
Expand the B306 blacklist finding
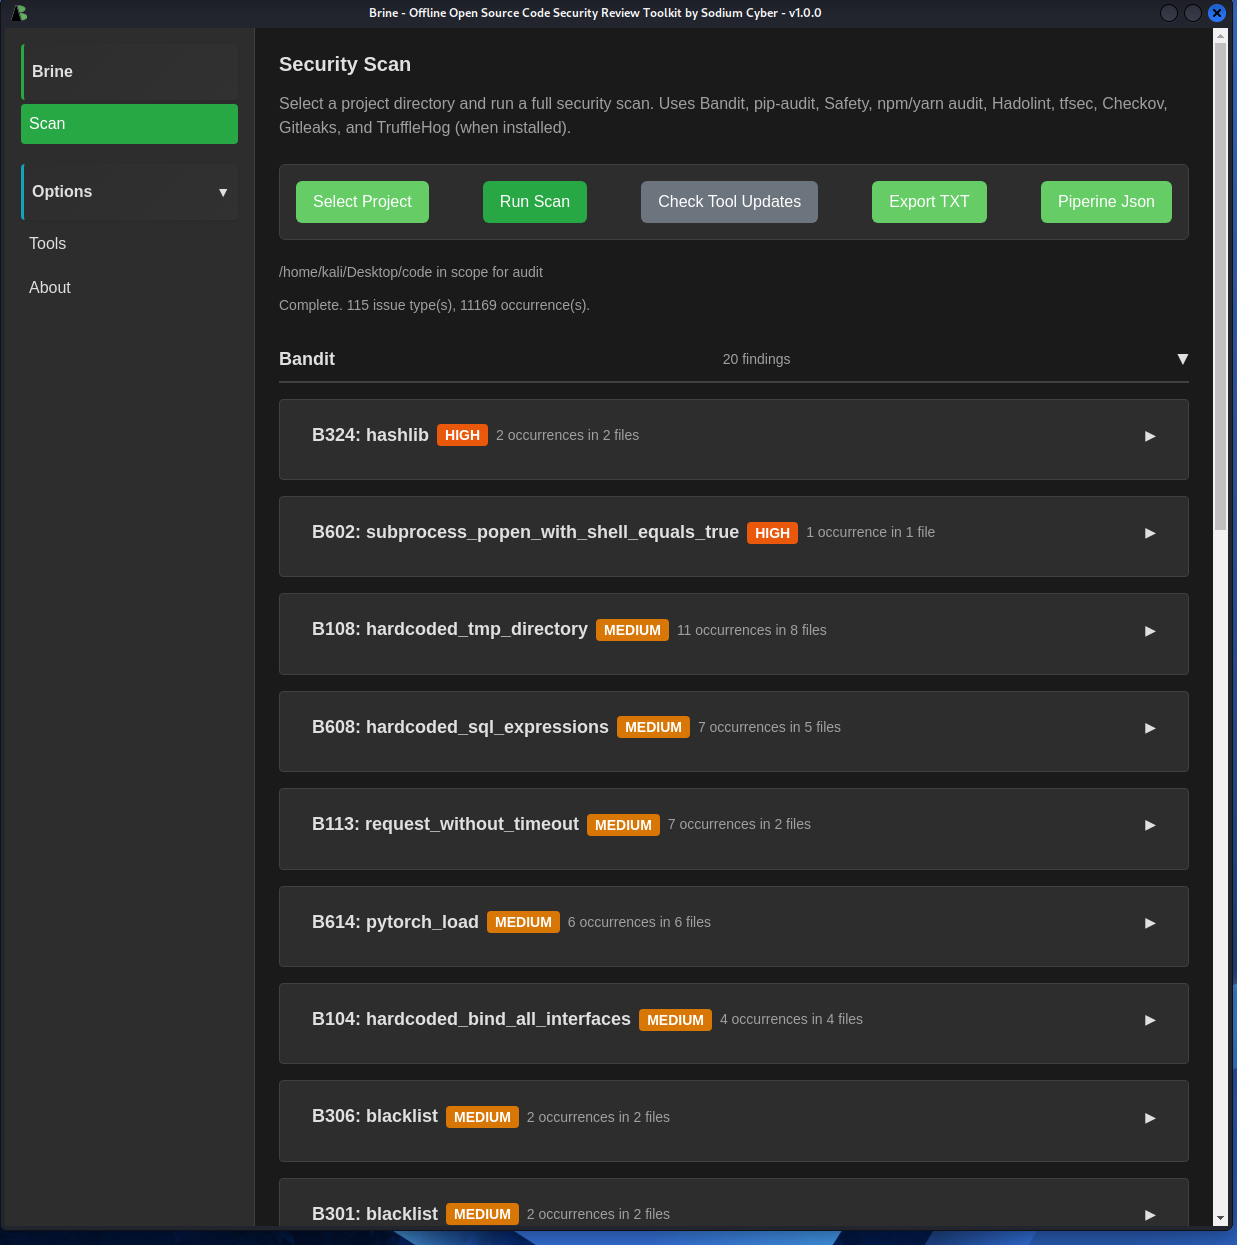[1149, 1118]
